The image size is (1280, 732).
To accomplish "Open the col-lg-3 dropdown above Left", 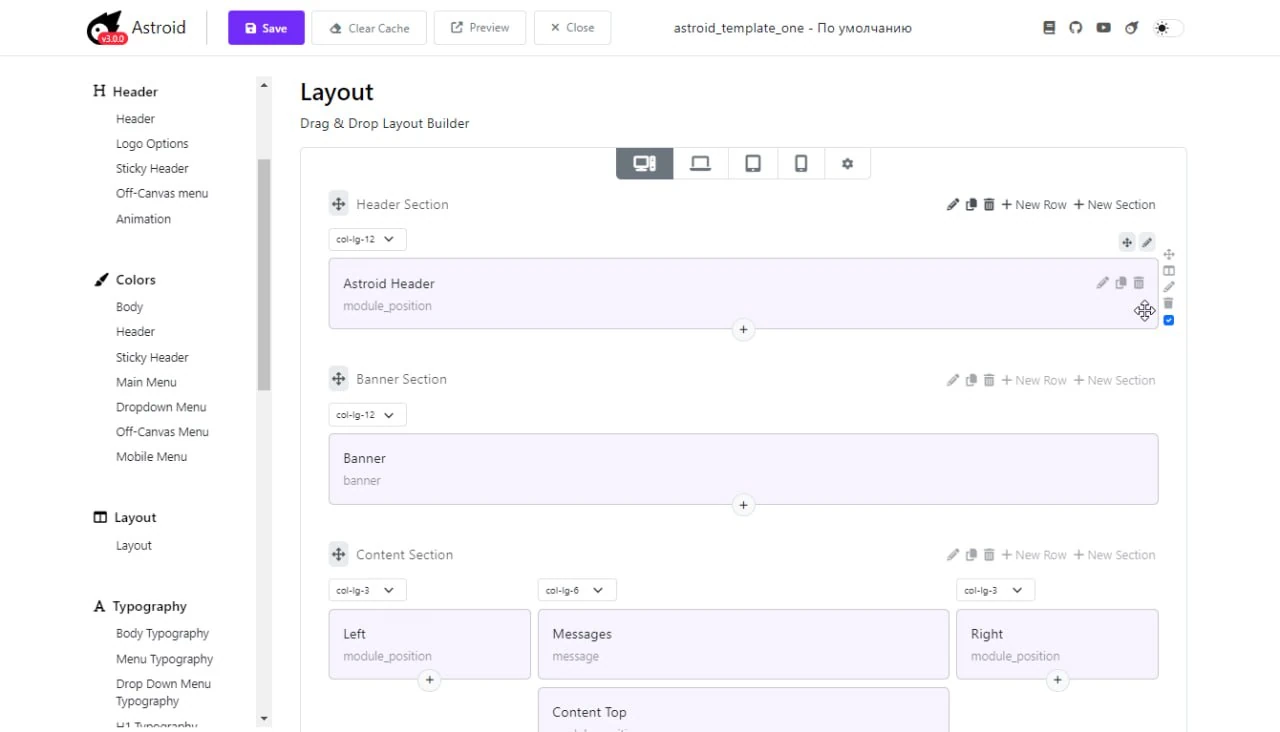I will pos(367,590).
